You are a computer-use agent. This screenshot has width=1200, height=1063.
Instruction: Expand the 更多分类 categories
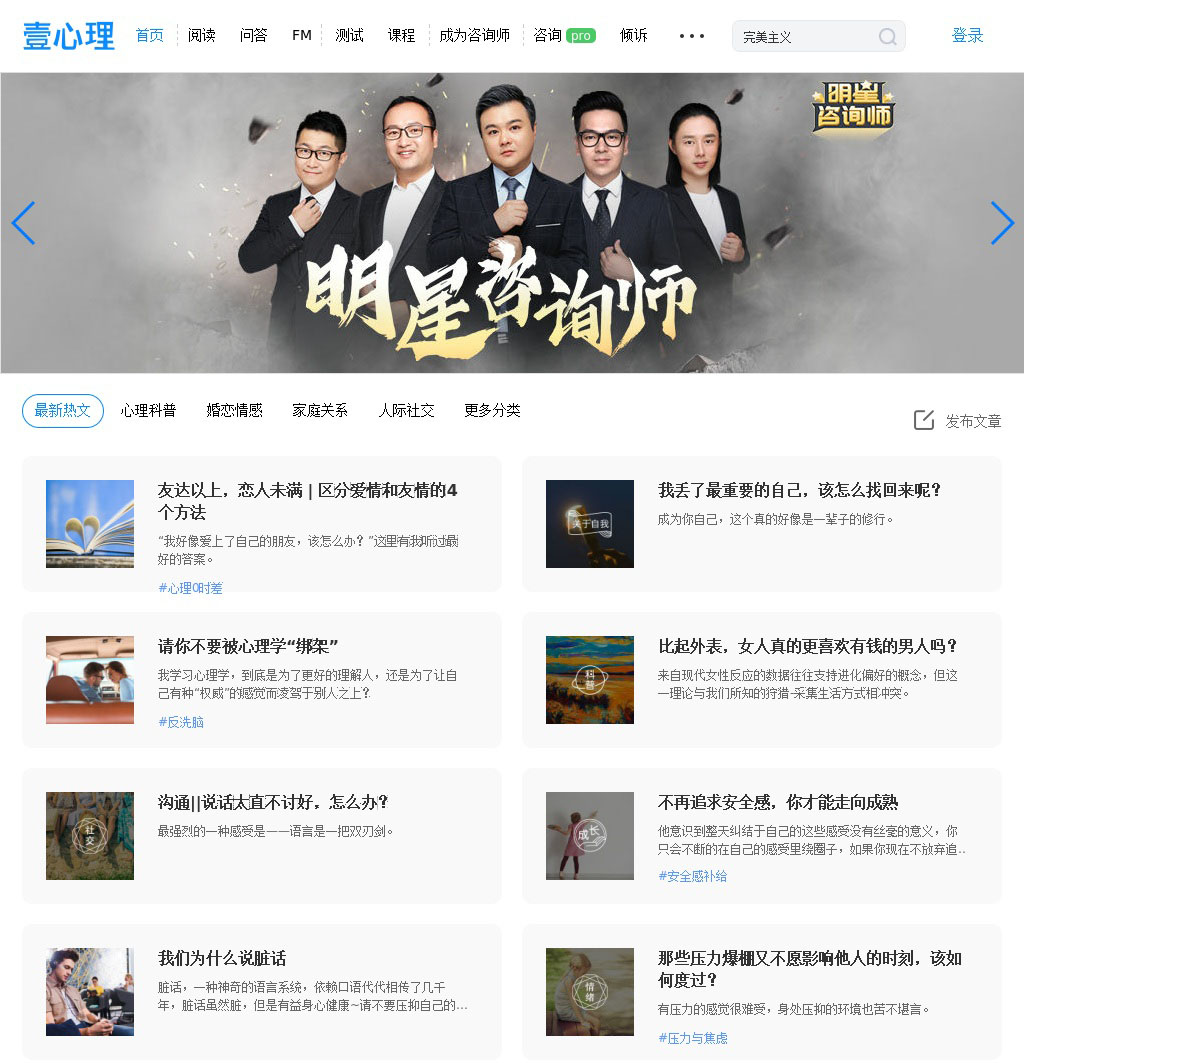point(493,410)
